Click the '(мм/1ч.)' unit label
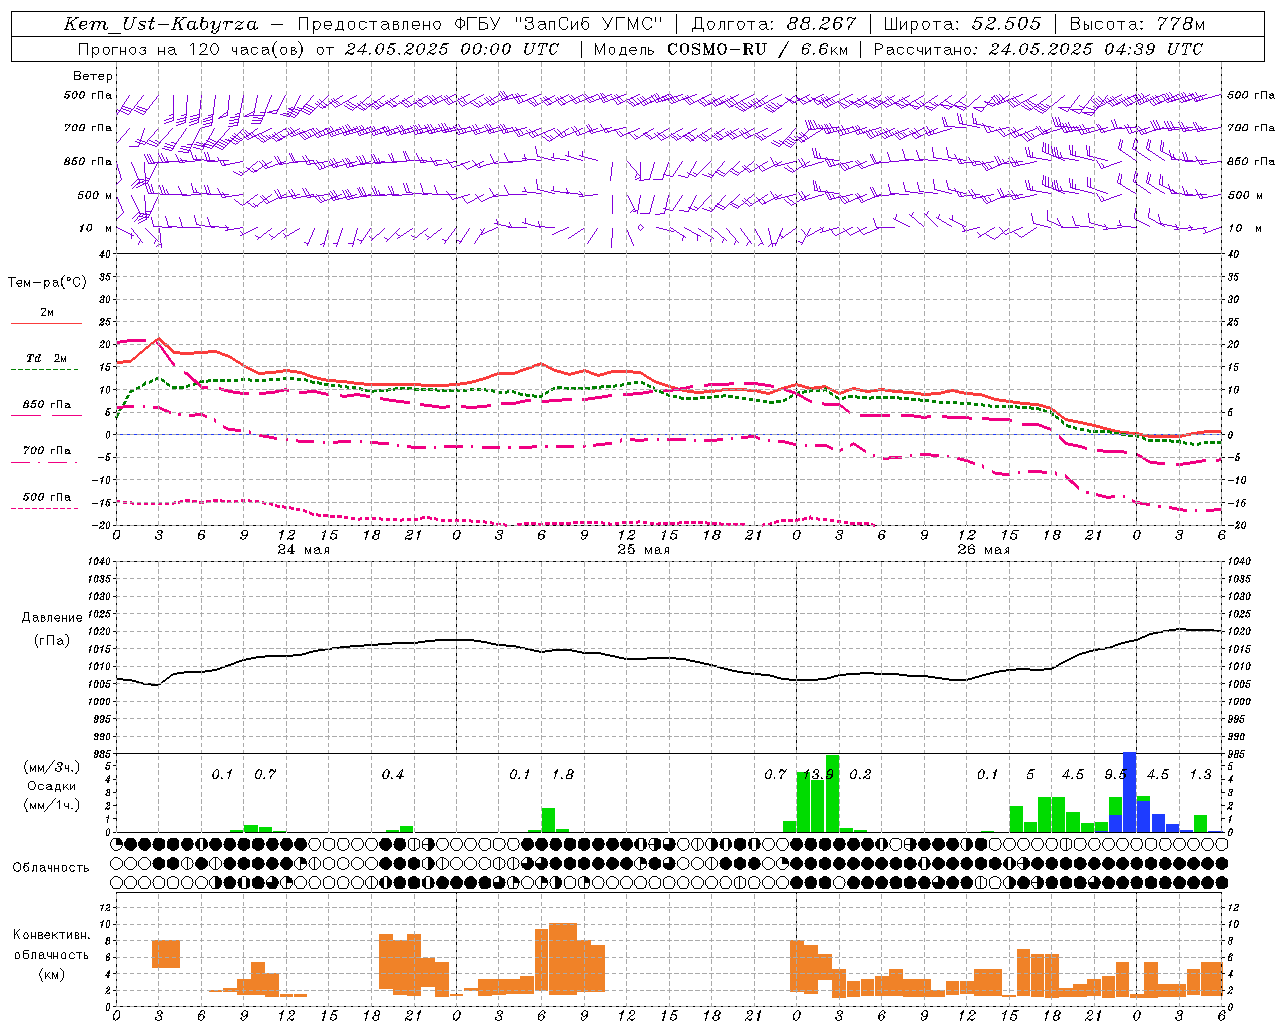1280x1024 pixels. click(52, 805)
